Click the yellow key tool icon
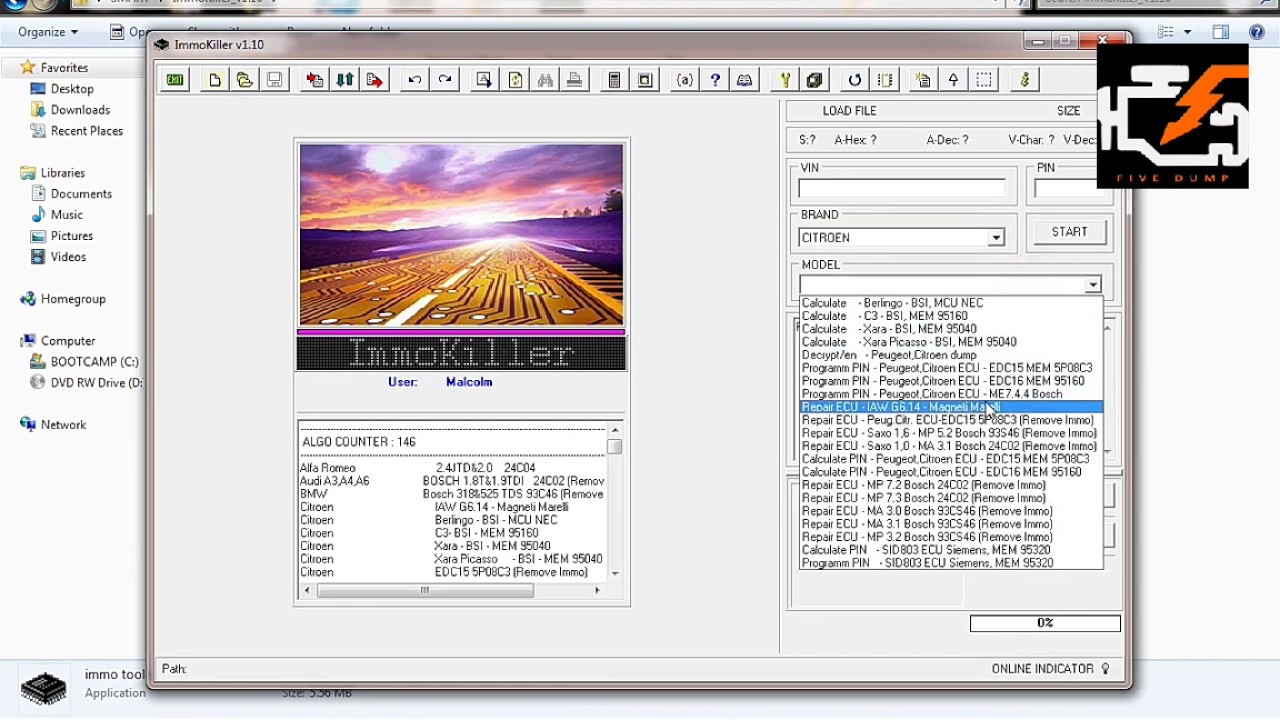This screenshot has width=1280, height=720. coord(785,80)
